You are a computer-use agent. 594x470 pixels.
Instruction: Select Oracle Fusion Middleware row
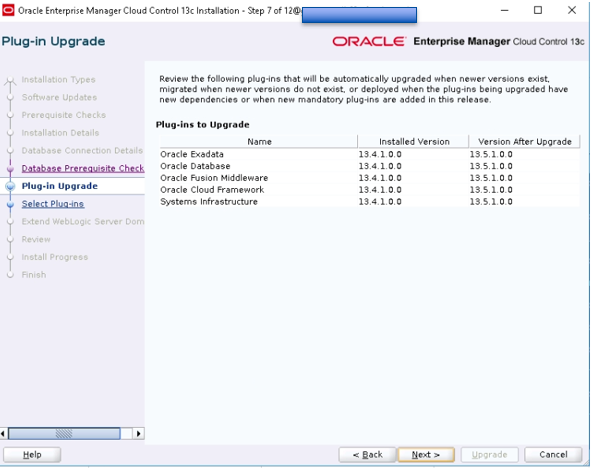pos(369,178)
